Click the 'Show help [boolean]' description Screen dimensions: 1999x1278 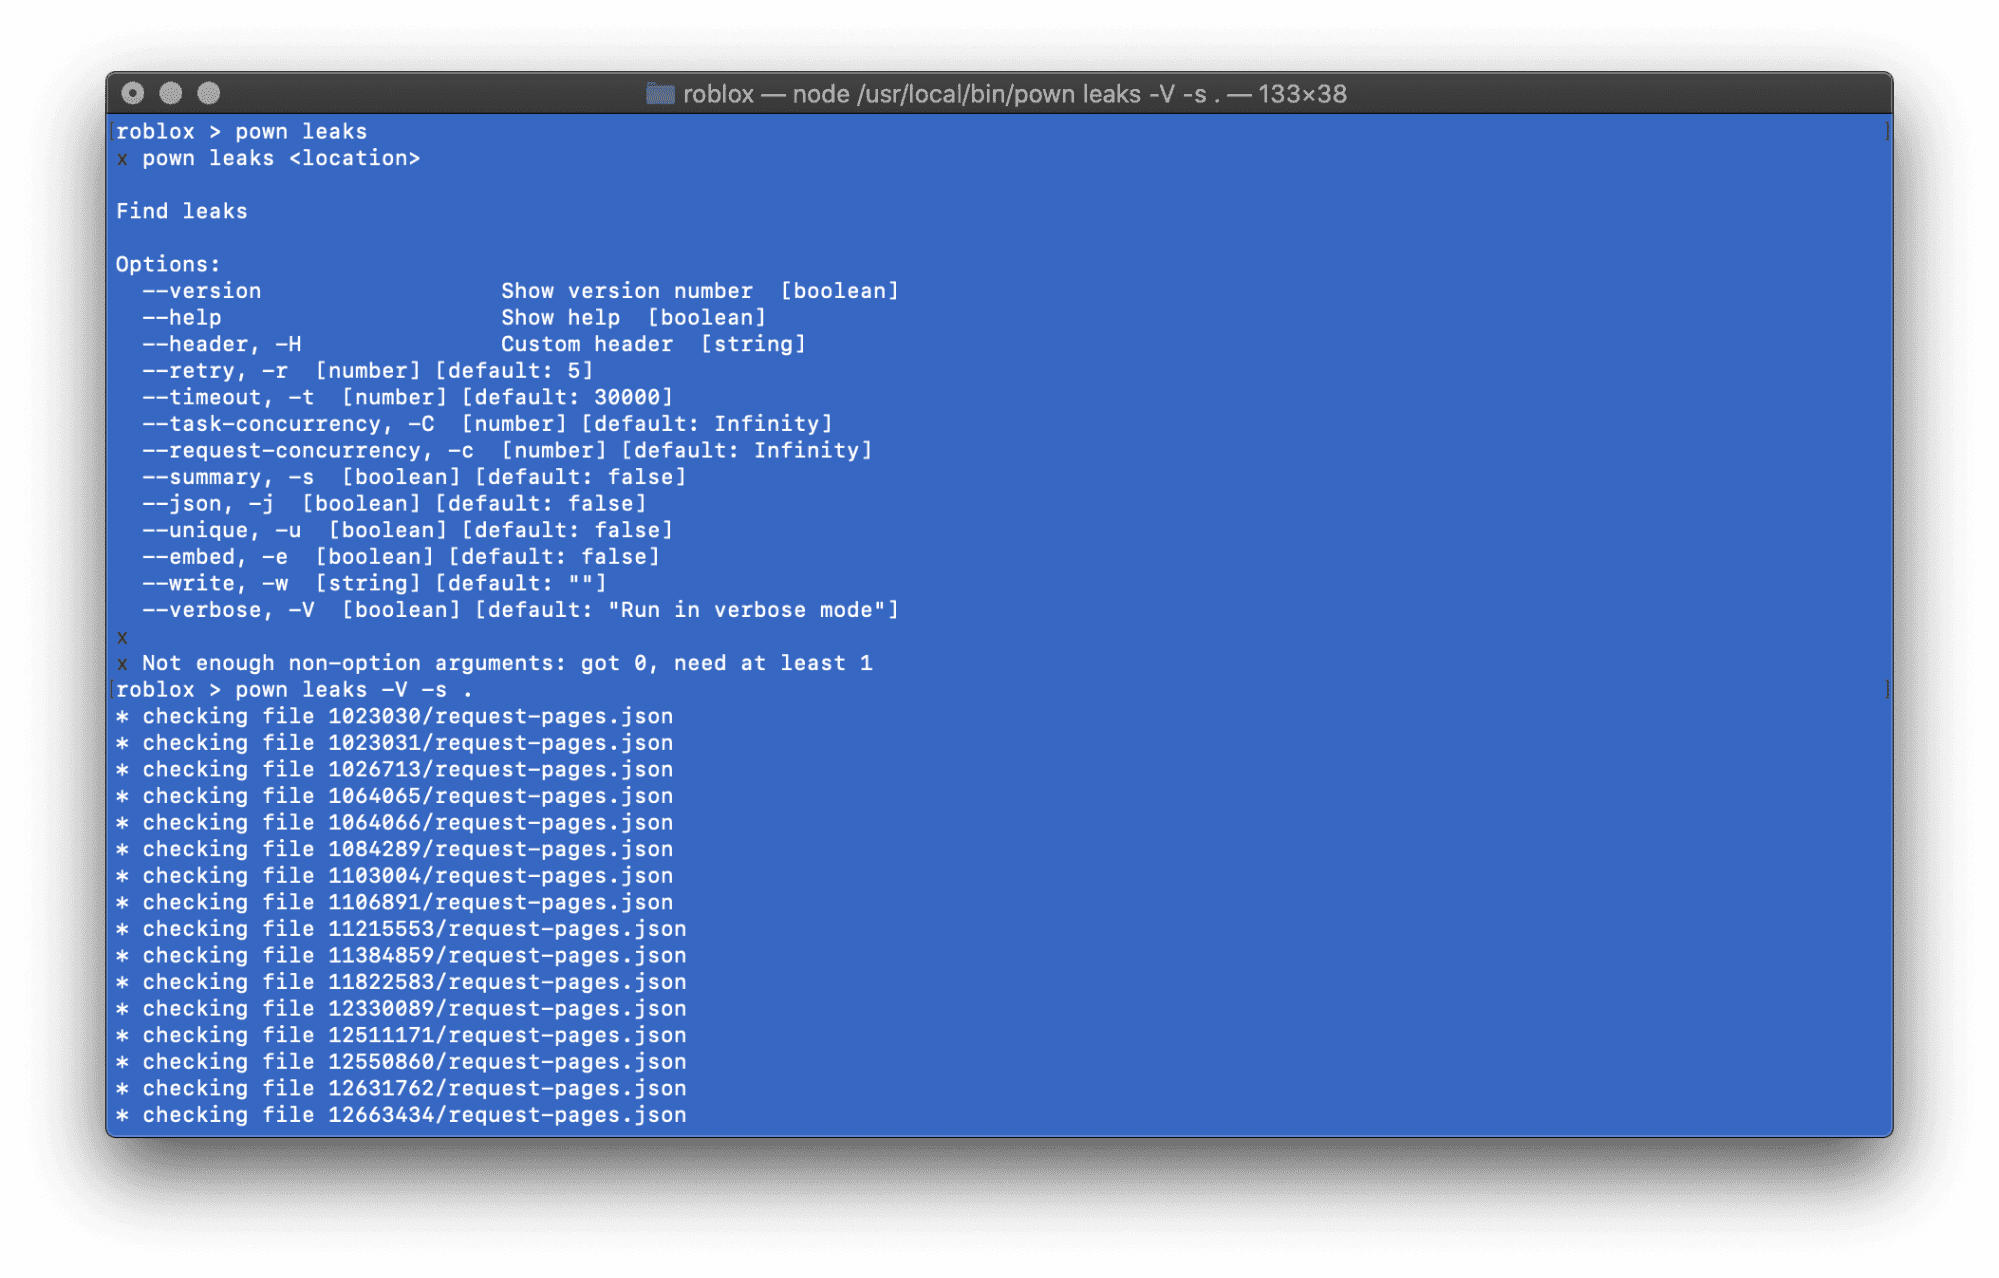click(634, 317)
